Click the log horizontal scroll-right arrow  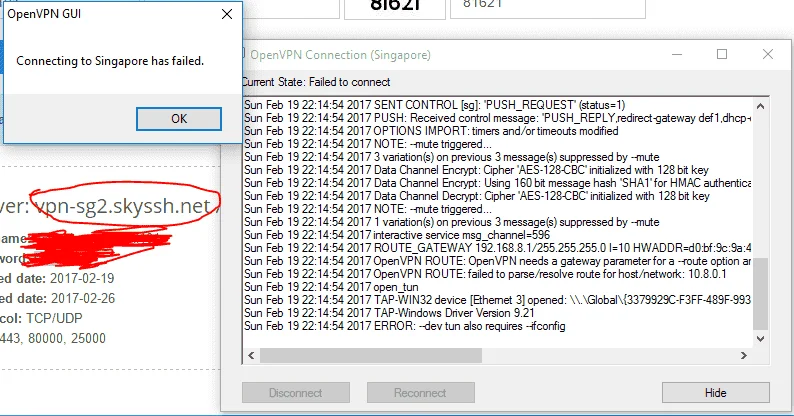coord(743,355)
